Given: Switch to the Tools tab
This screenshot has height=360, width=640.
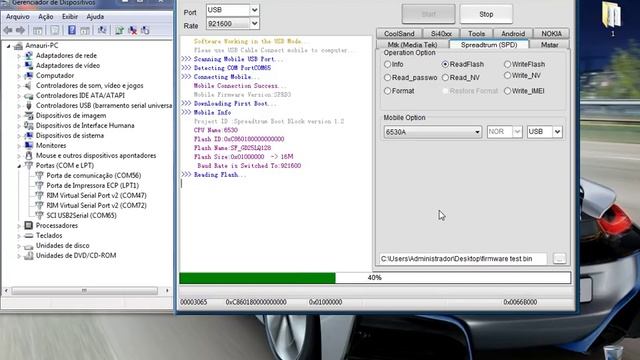Looking at the screenshot, I should (476, 33).
